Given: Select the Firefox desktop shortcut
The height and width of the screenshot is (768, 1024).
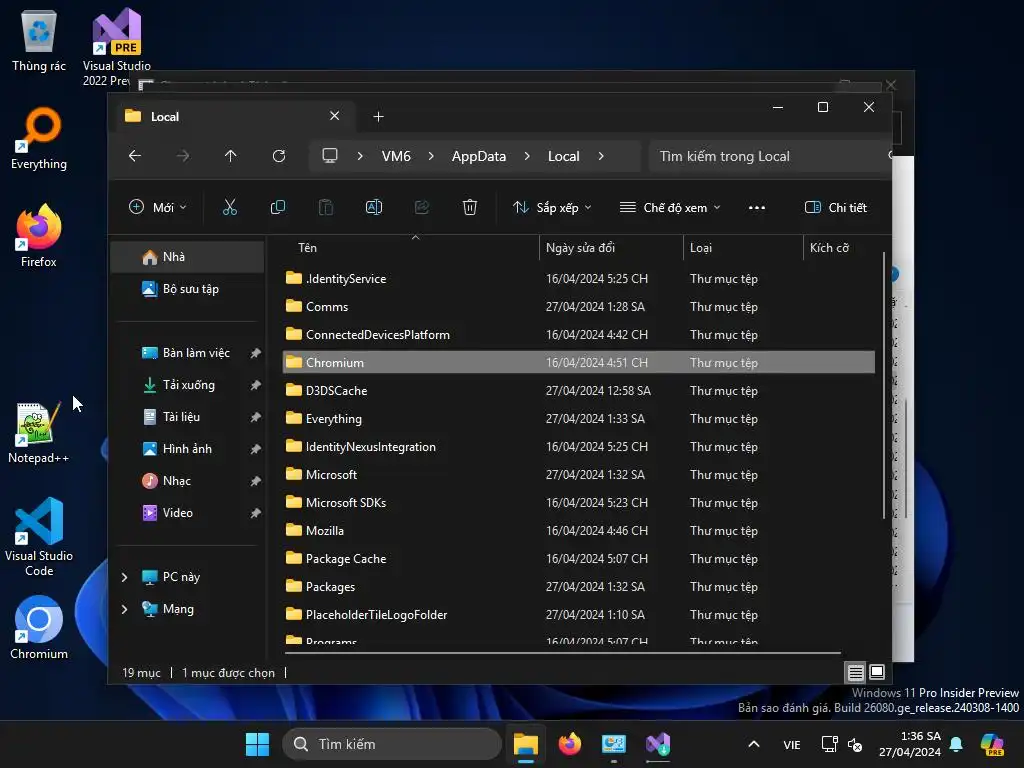Looking at the screenshot, I should pos(39,236).
